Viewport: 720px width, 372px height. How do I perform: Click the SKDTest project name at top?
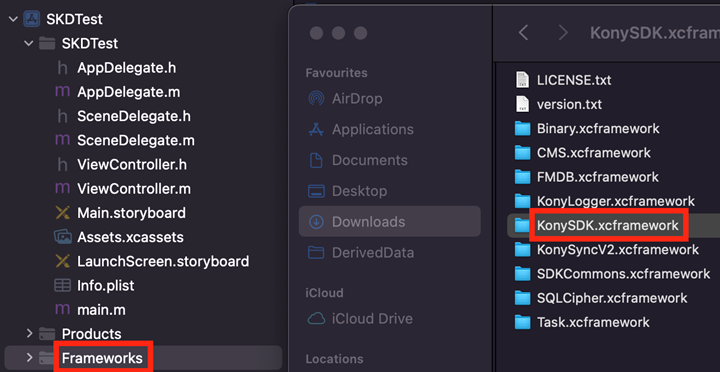click(x=74, y=19)
